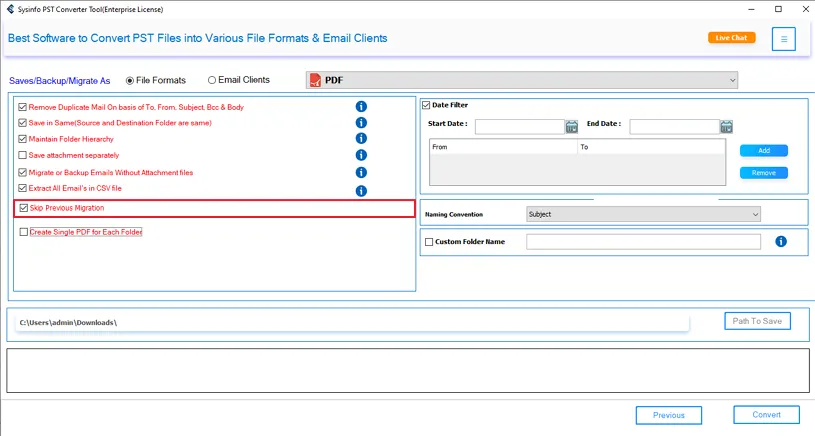
Task: Disable the Date Filter checkbox
Action: pos(426,105)
